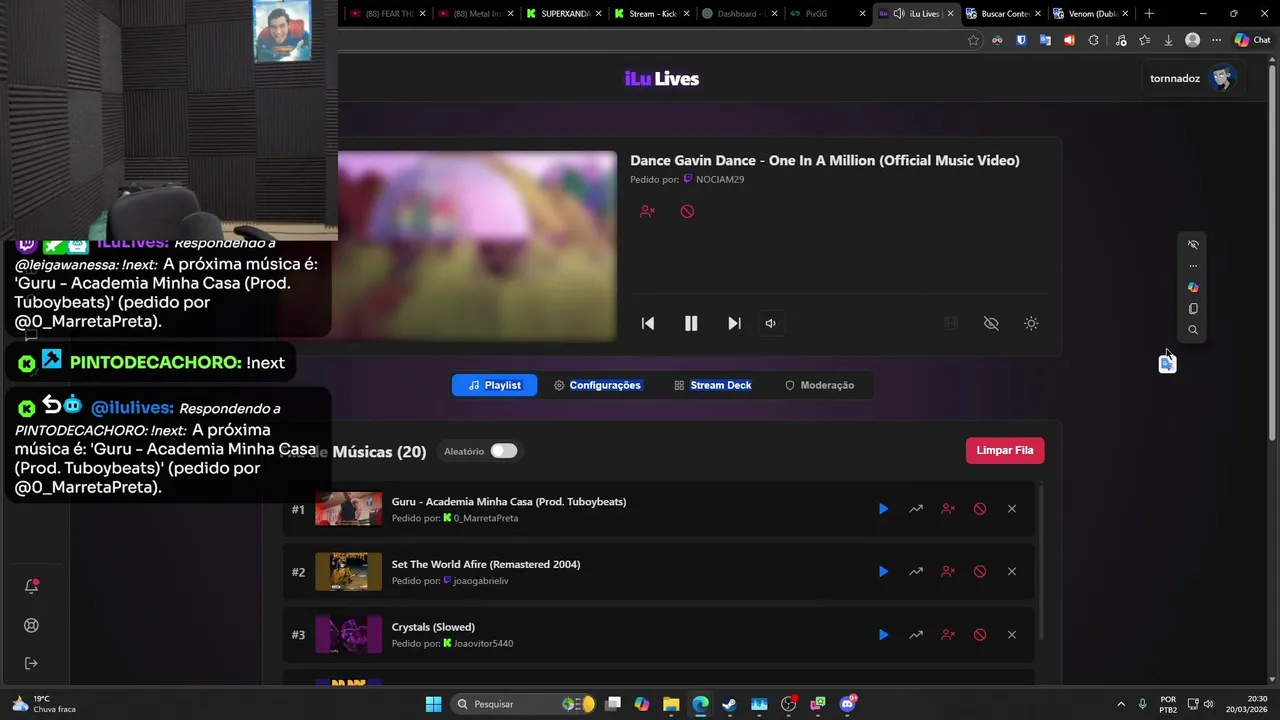The height and width of the screenshot is (720, 1280).
Task: Click the floating translate icon
Action: coord(1167,364)
